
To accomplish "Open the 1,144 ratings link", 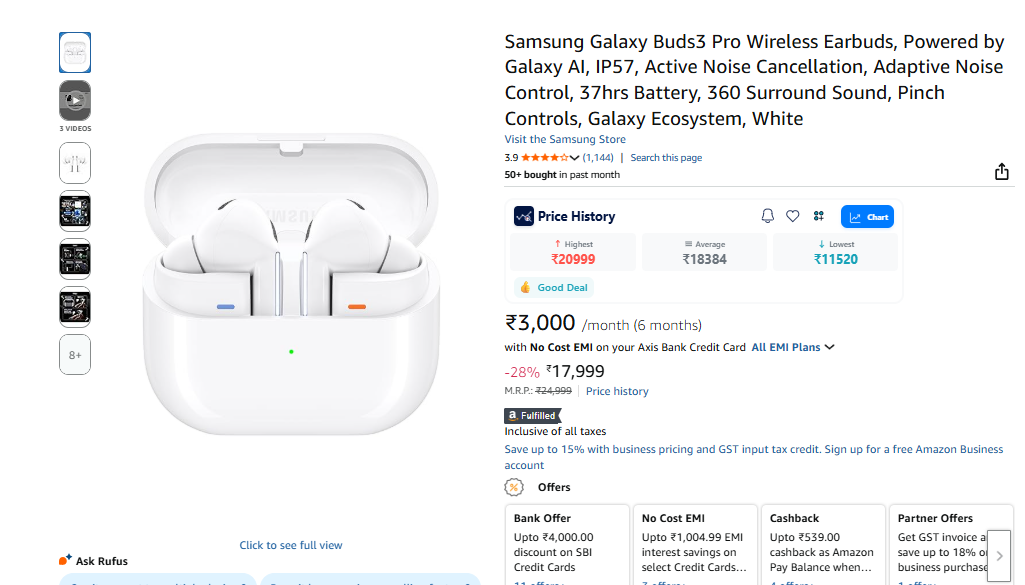I will [x=598, y=158].
